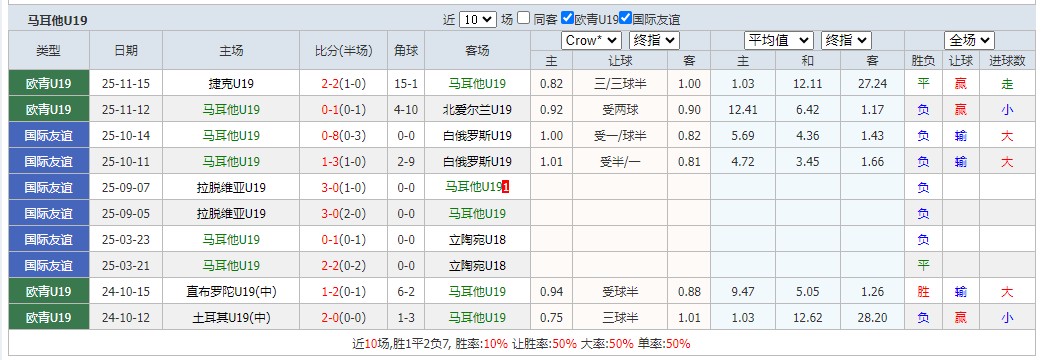1041x360 pixels.
Task: Open 拉脱维亚U19 link in the 25-09-07 row
Action: click(x=231, y=187)
